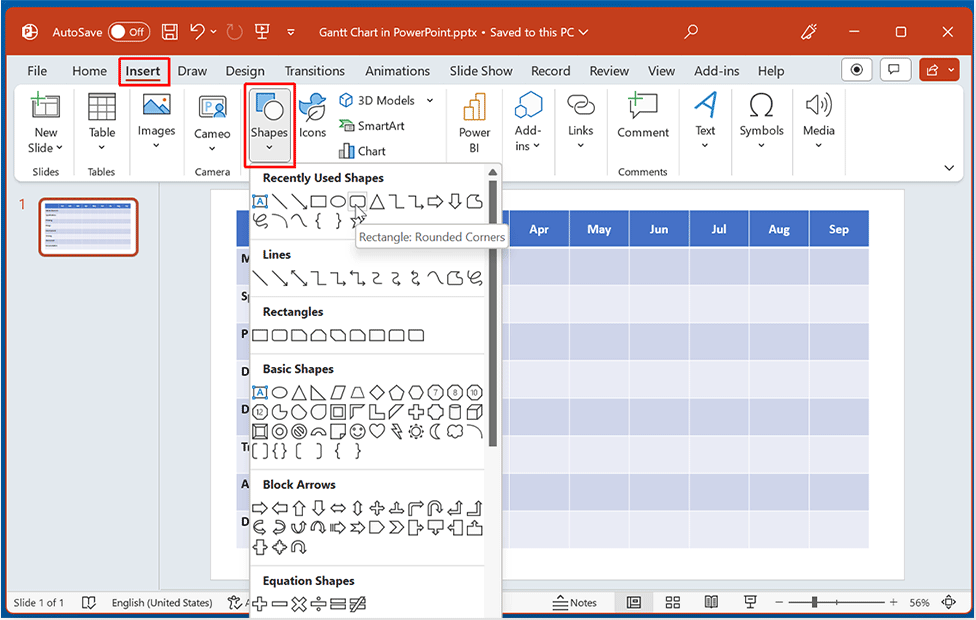
Task: Open the Icons gallery
Action: click(x=312, y=115)
